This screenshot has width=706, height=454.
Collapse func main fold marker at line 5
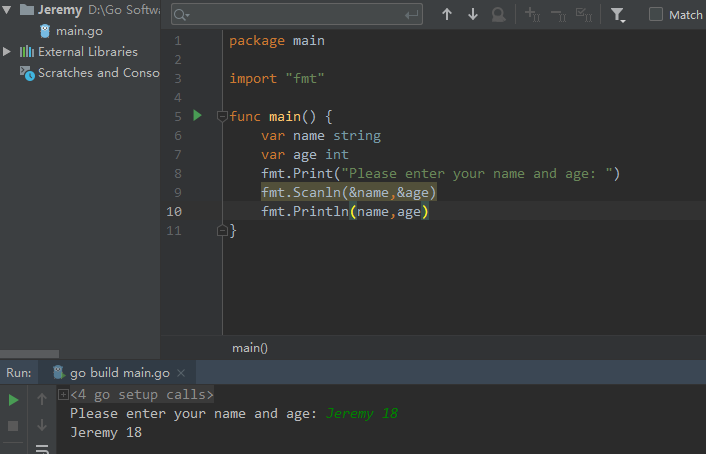222,116
